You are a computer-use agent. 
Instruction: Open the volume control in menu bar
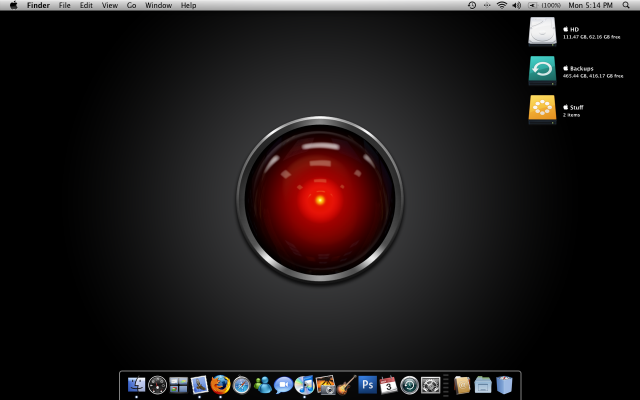pos(517,5)
